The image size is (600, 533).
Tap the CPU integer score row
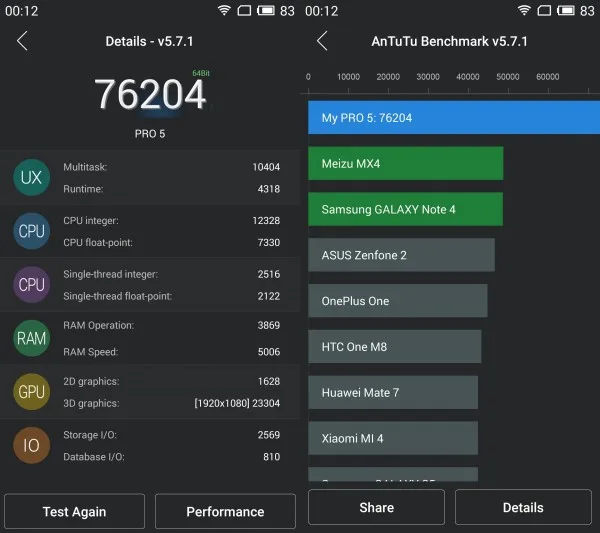(x=171, y=220)
